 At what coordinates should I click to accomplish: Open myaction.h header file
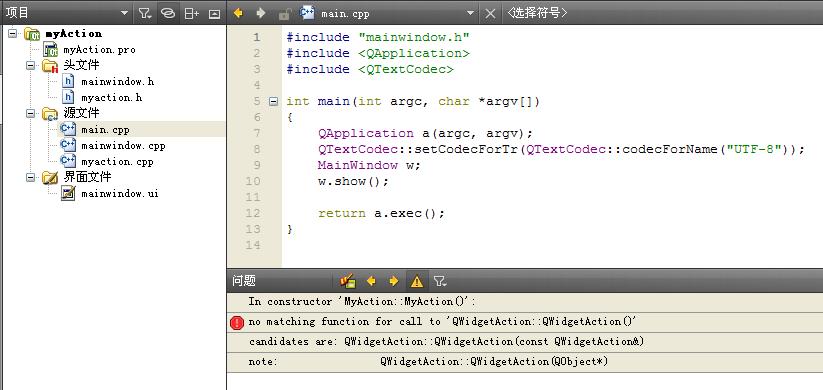(111, 98)
